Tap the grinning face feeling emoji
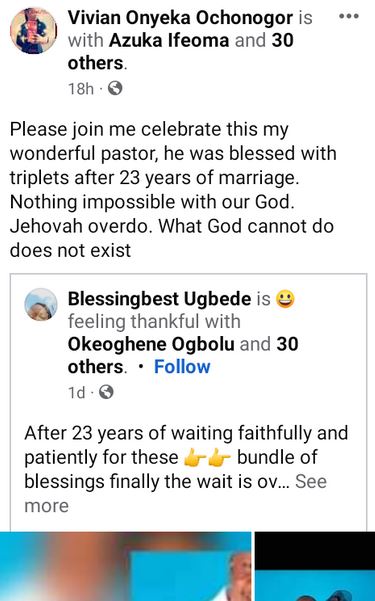The image size is (375, 601). click(285, 299)
